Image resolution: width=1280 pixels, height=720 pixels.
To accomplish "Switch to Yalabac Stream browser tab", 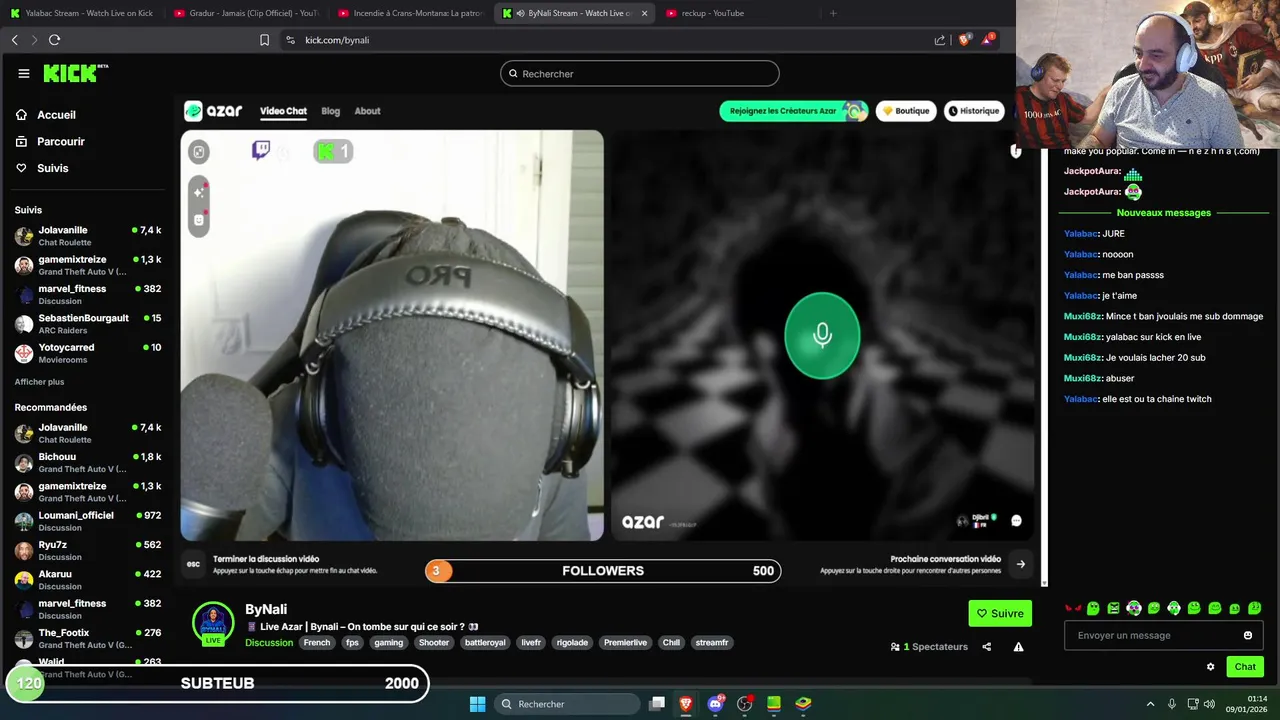I will [x=81, y=13].
